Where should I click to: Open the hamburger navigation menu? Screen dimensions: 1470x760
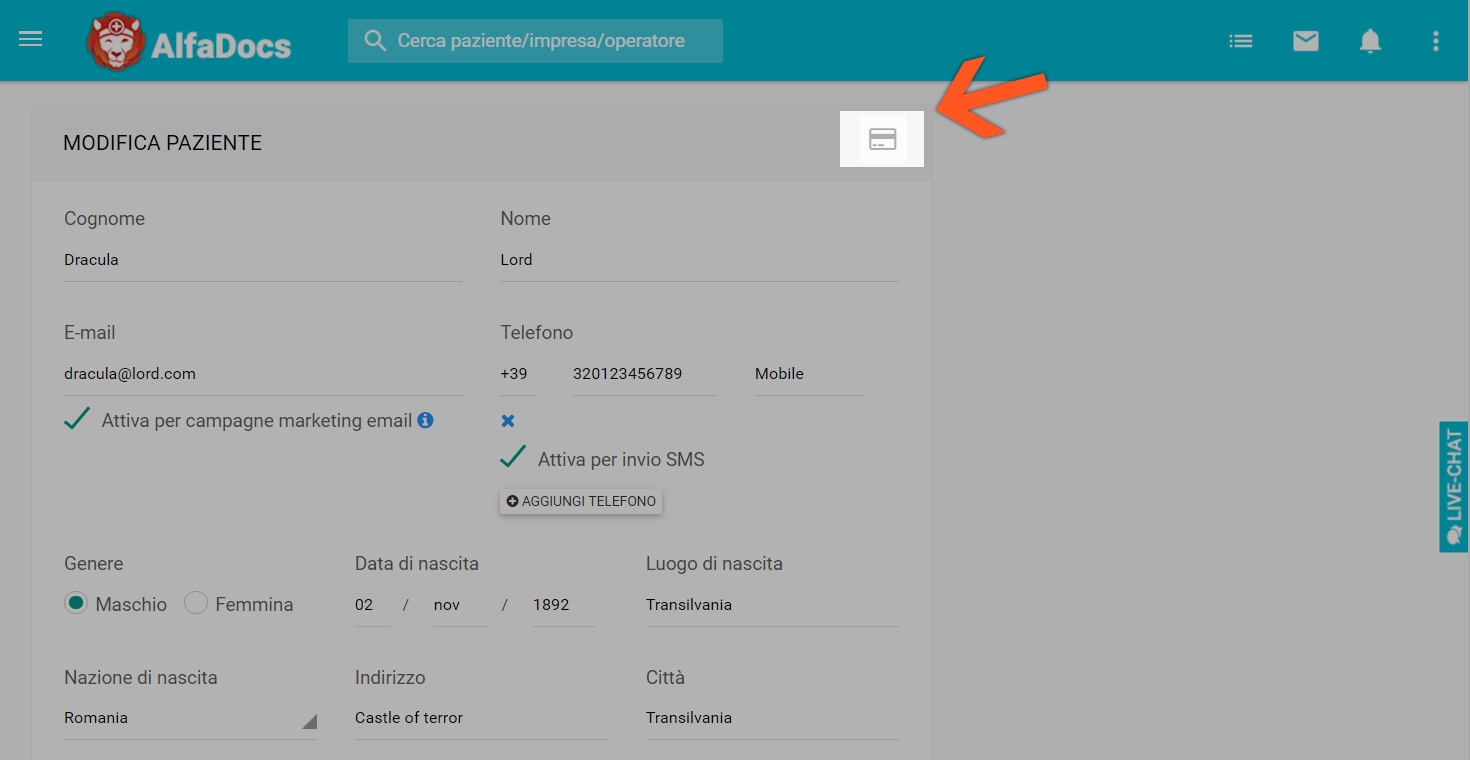click(31, 40)
